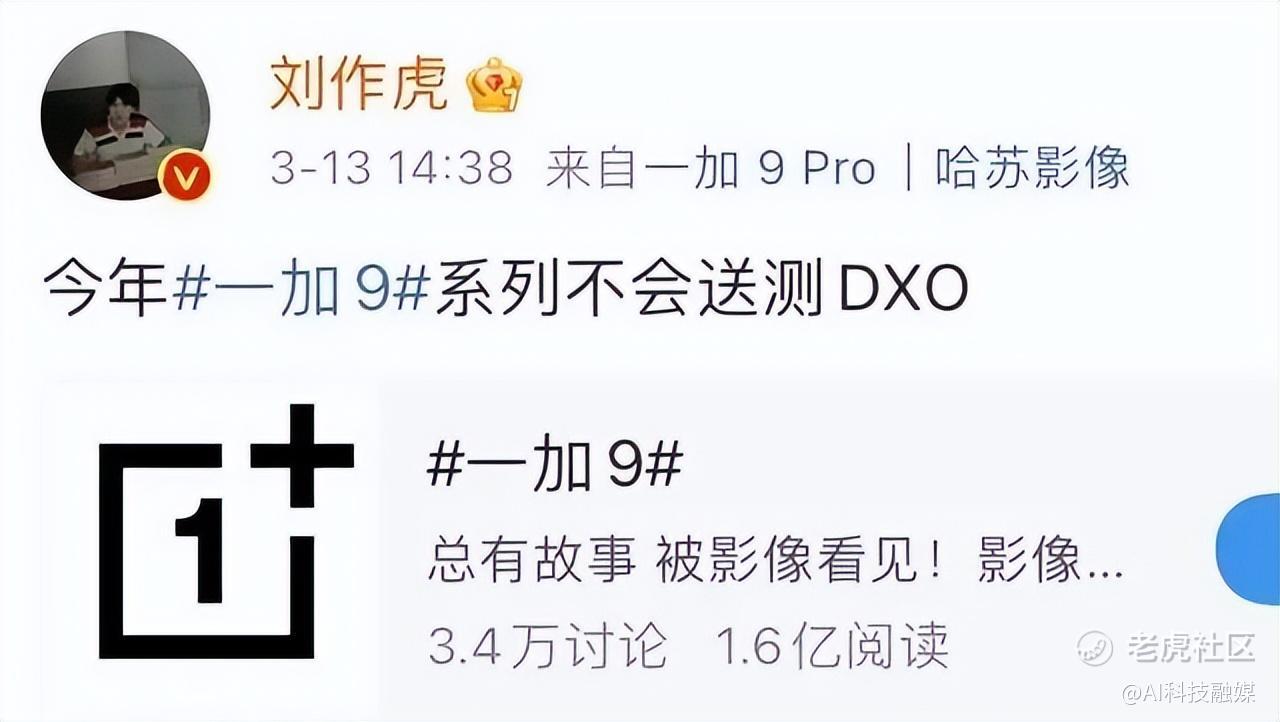Click the DXO word in the post
The image size is (1280, 722).
pyautogui.click(x=903, y=291)
